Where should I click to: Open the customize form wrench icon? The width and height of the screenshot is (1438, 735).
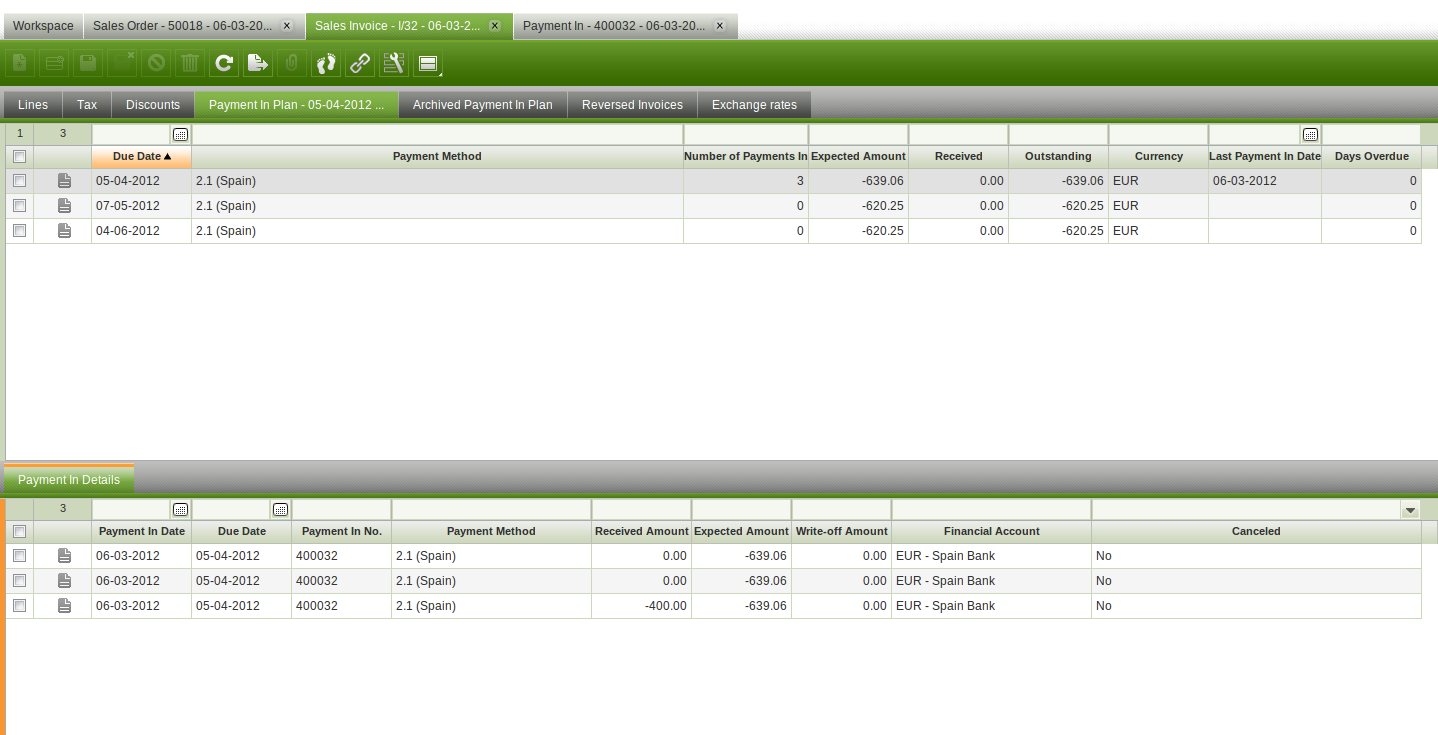[x=394, y=64]
